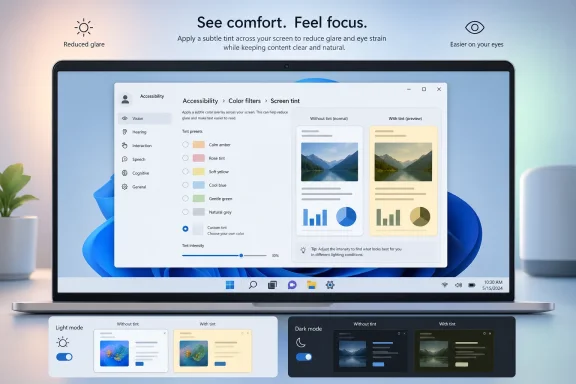Screen dimensions: 576x384
Task: Open the Custom tint color swatch
Action: click(x=198, y=229)
